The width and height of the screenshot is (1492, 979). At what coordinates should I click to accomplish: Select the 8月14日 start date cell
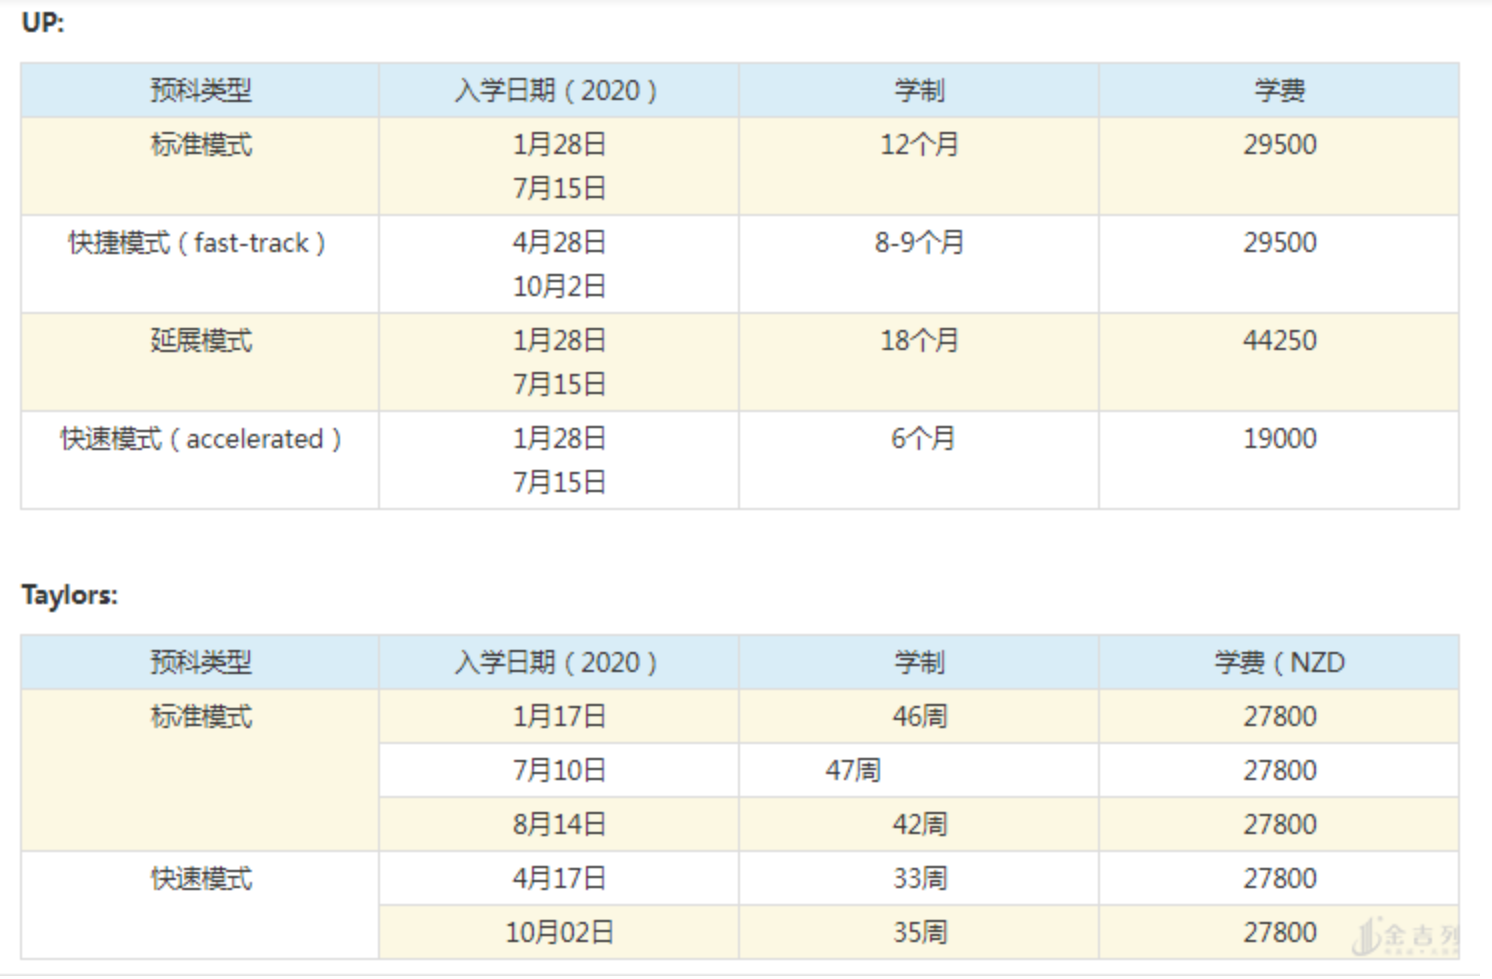559,825
